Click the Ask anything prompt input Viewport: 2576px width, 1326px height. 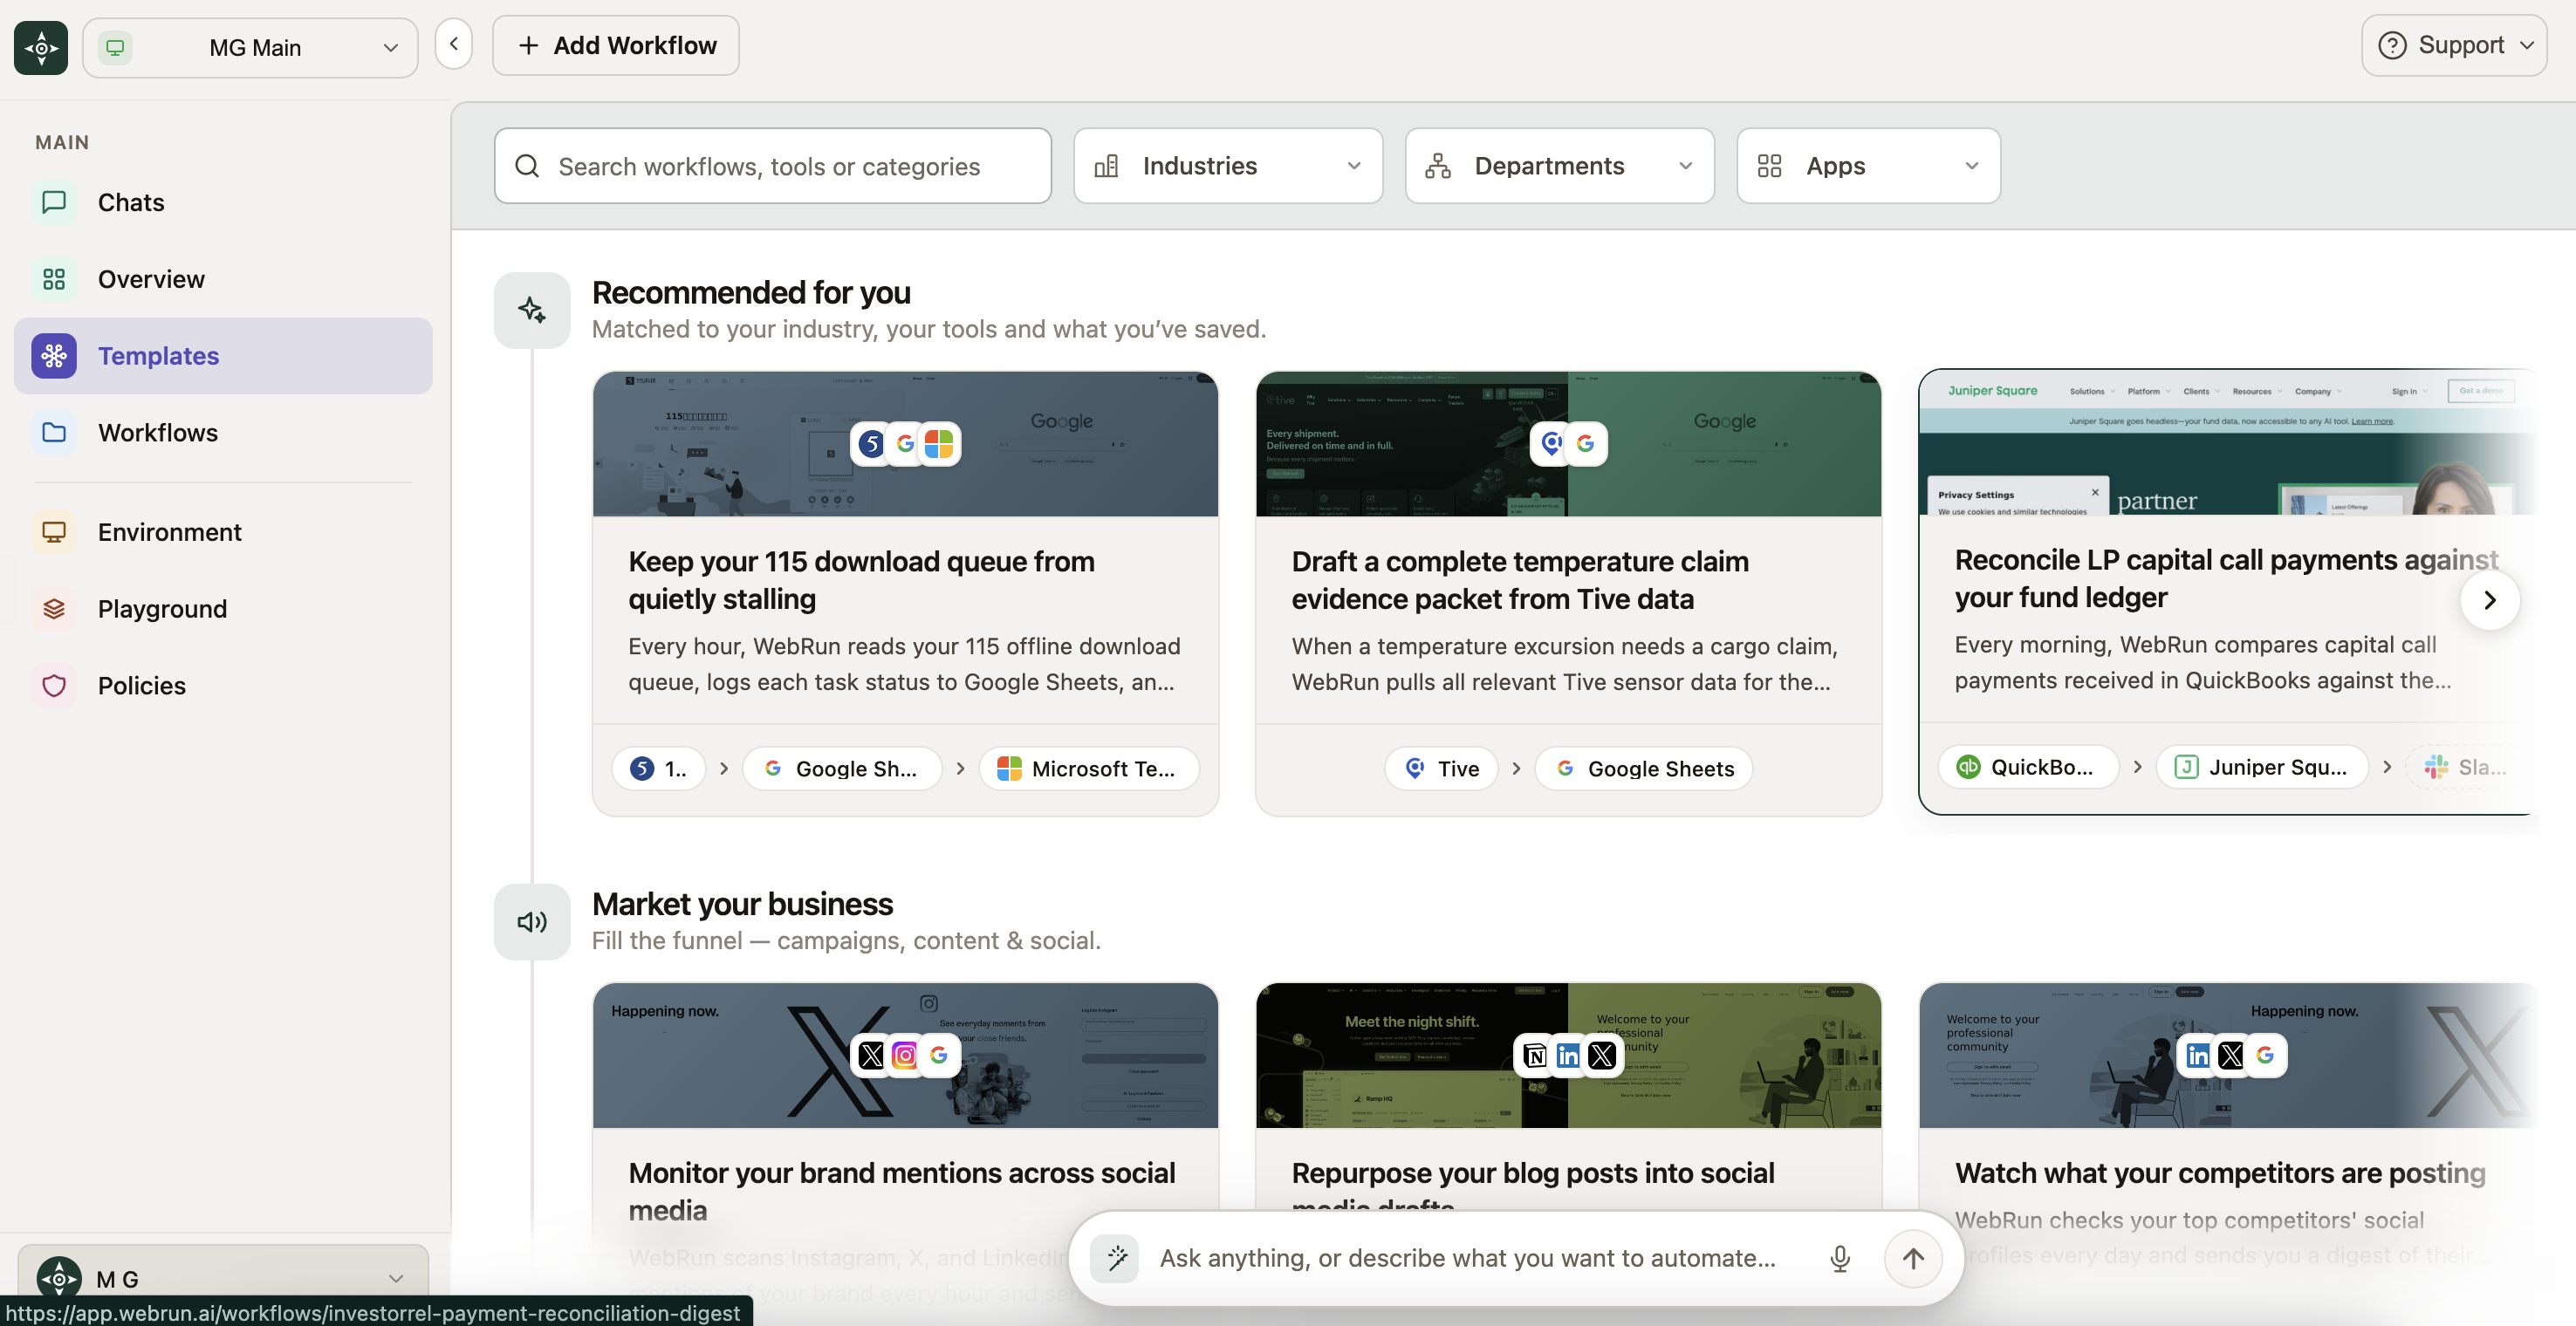point(1467,1258)
